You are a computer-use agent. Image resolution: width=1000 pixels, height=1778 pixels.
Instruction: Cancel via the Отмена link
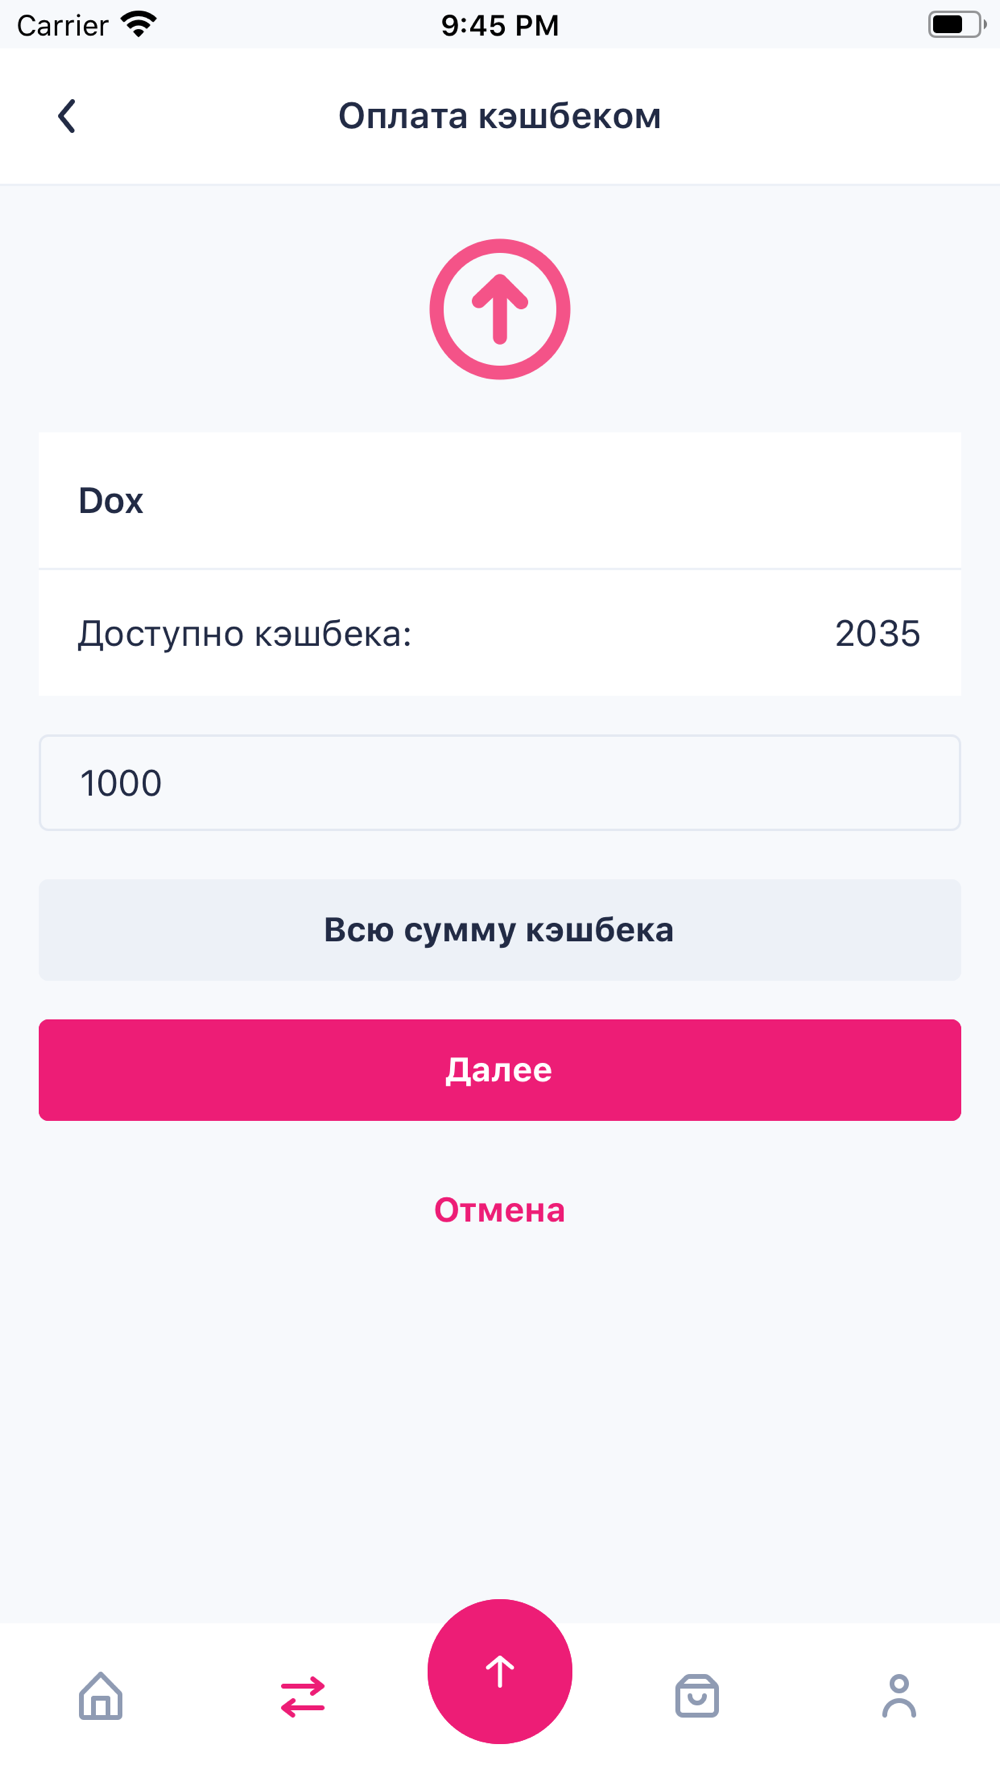click(x=500, y=1210)
